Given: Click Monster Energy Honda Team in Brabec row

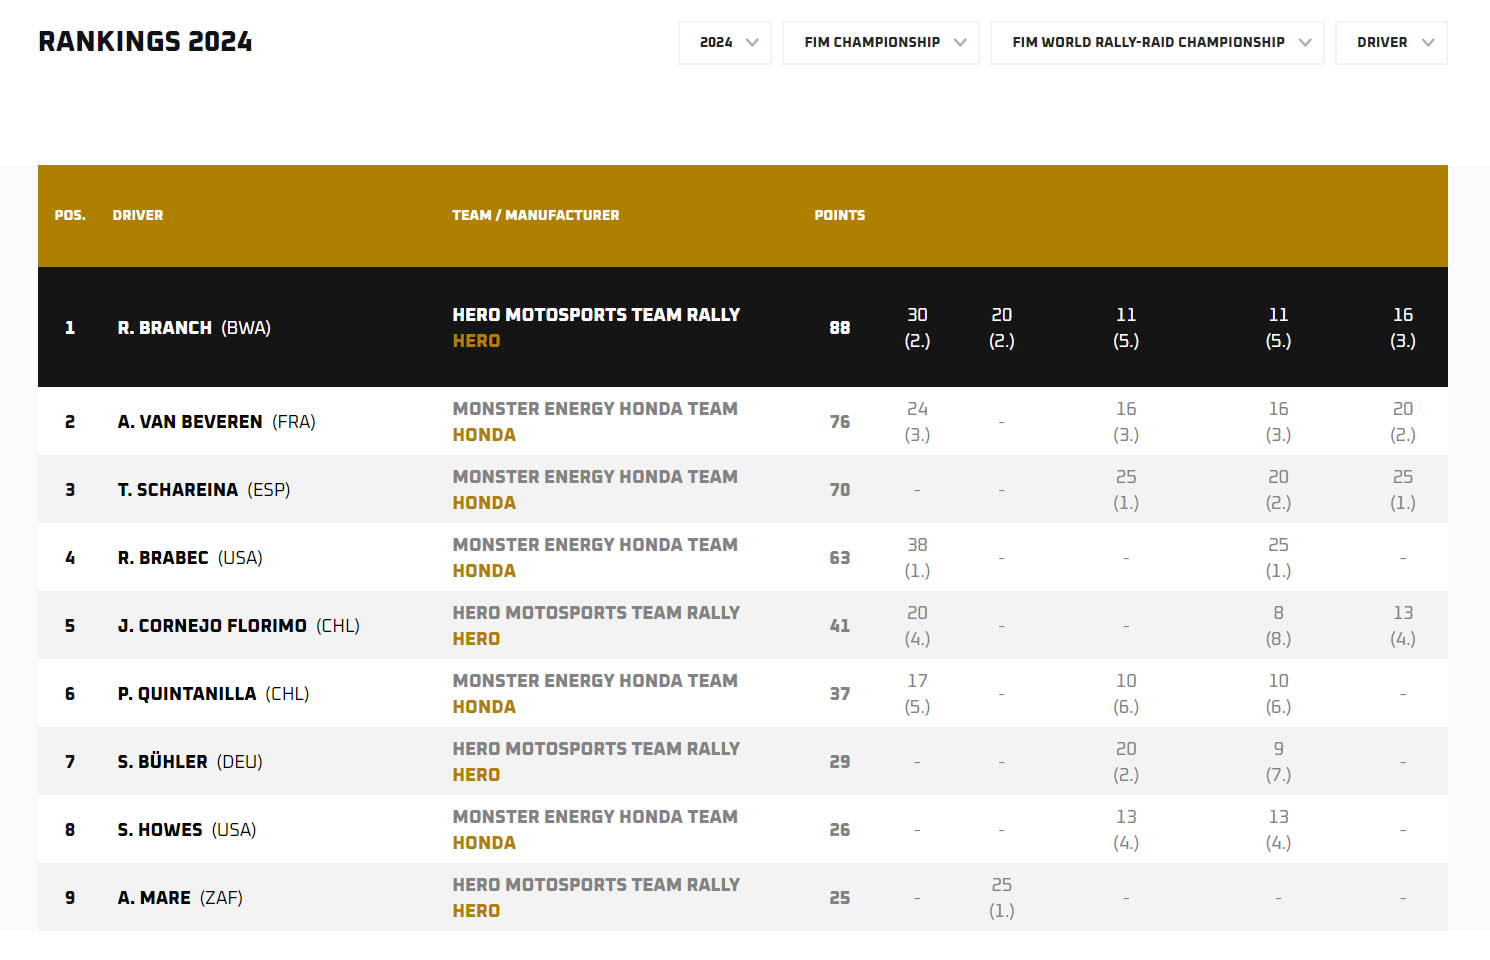Looking at the screenshot, I should click(x=595, y=545).
